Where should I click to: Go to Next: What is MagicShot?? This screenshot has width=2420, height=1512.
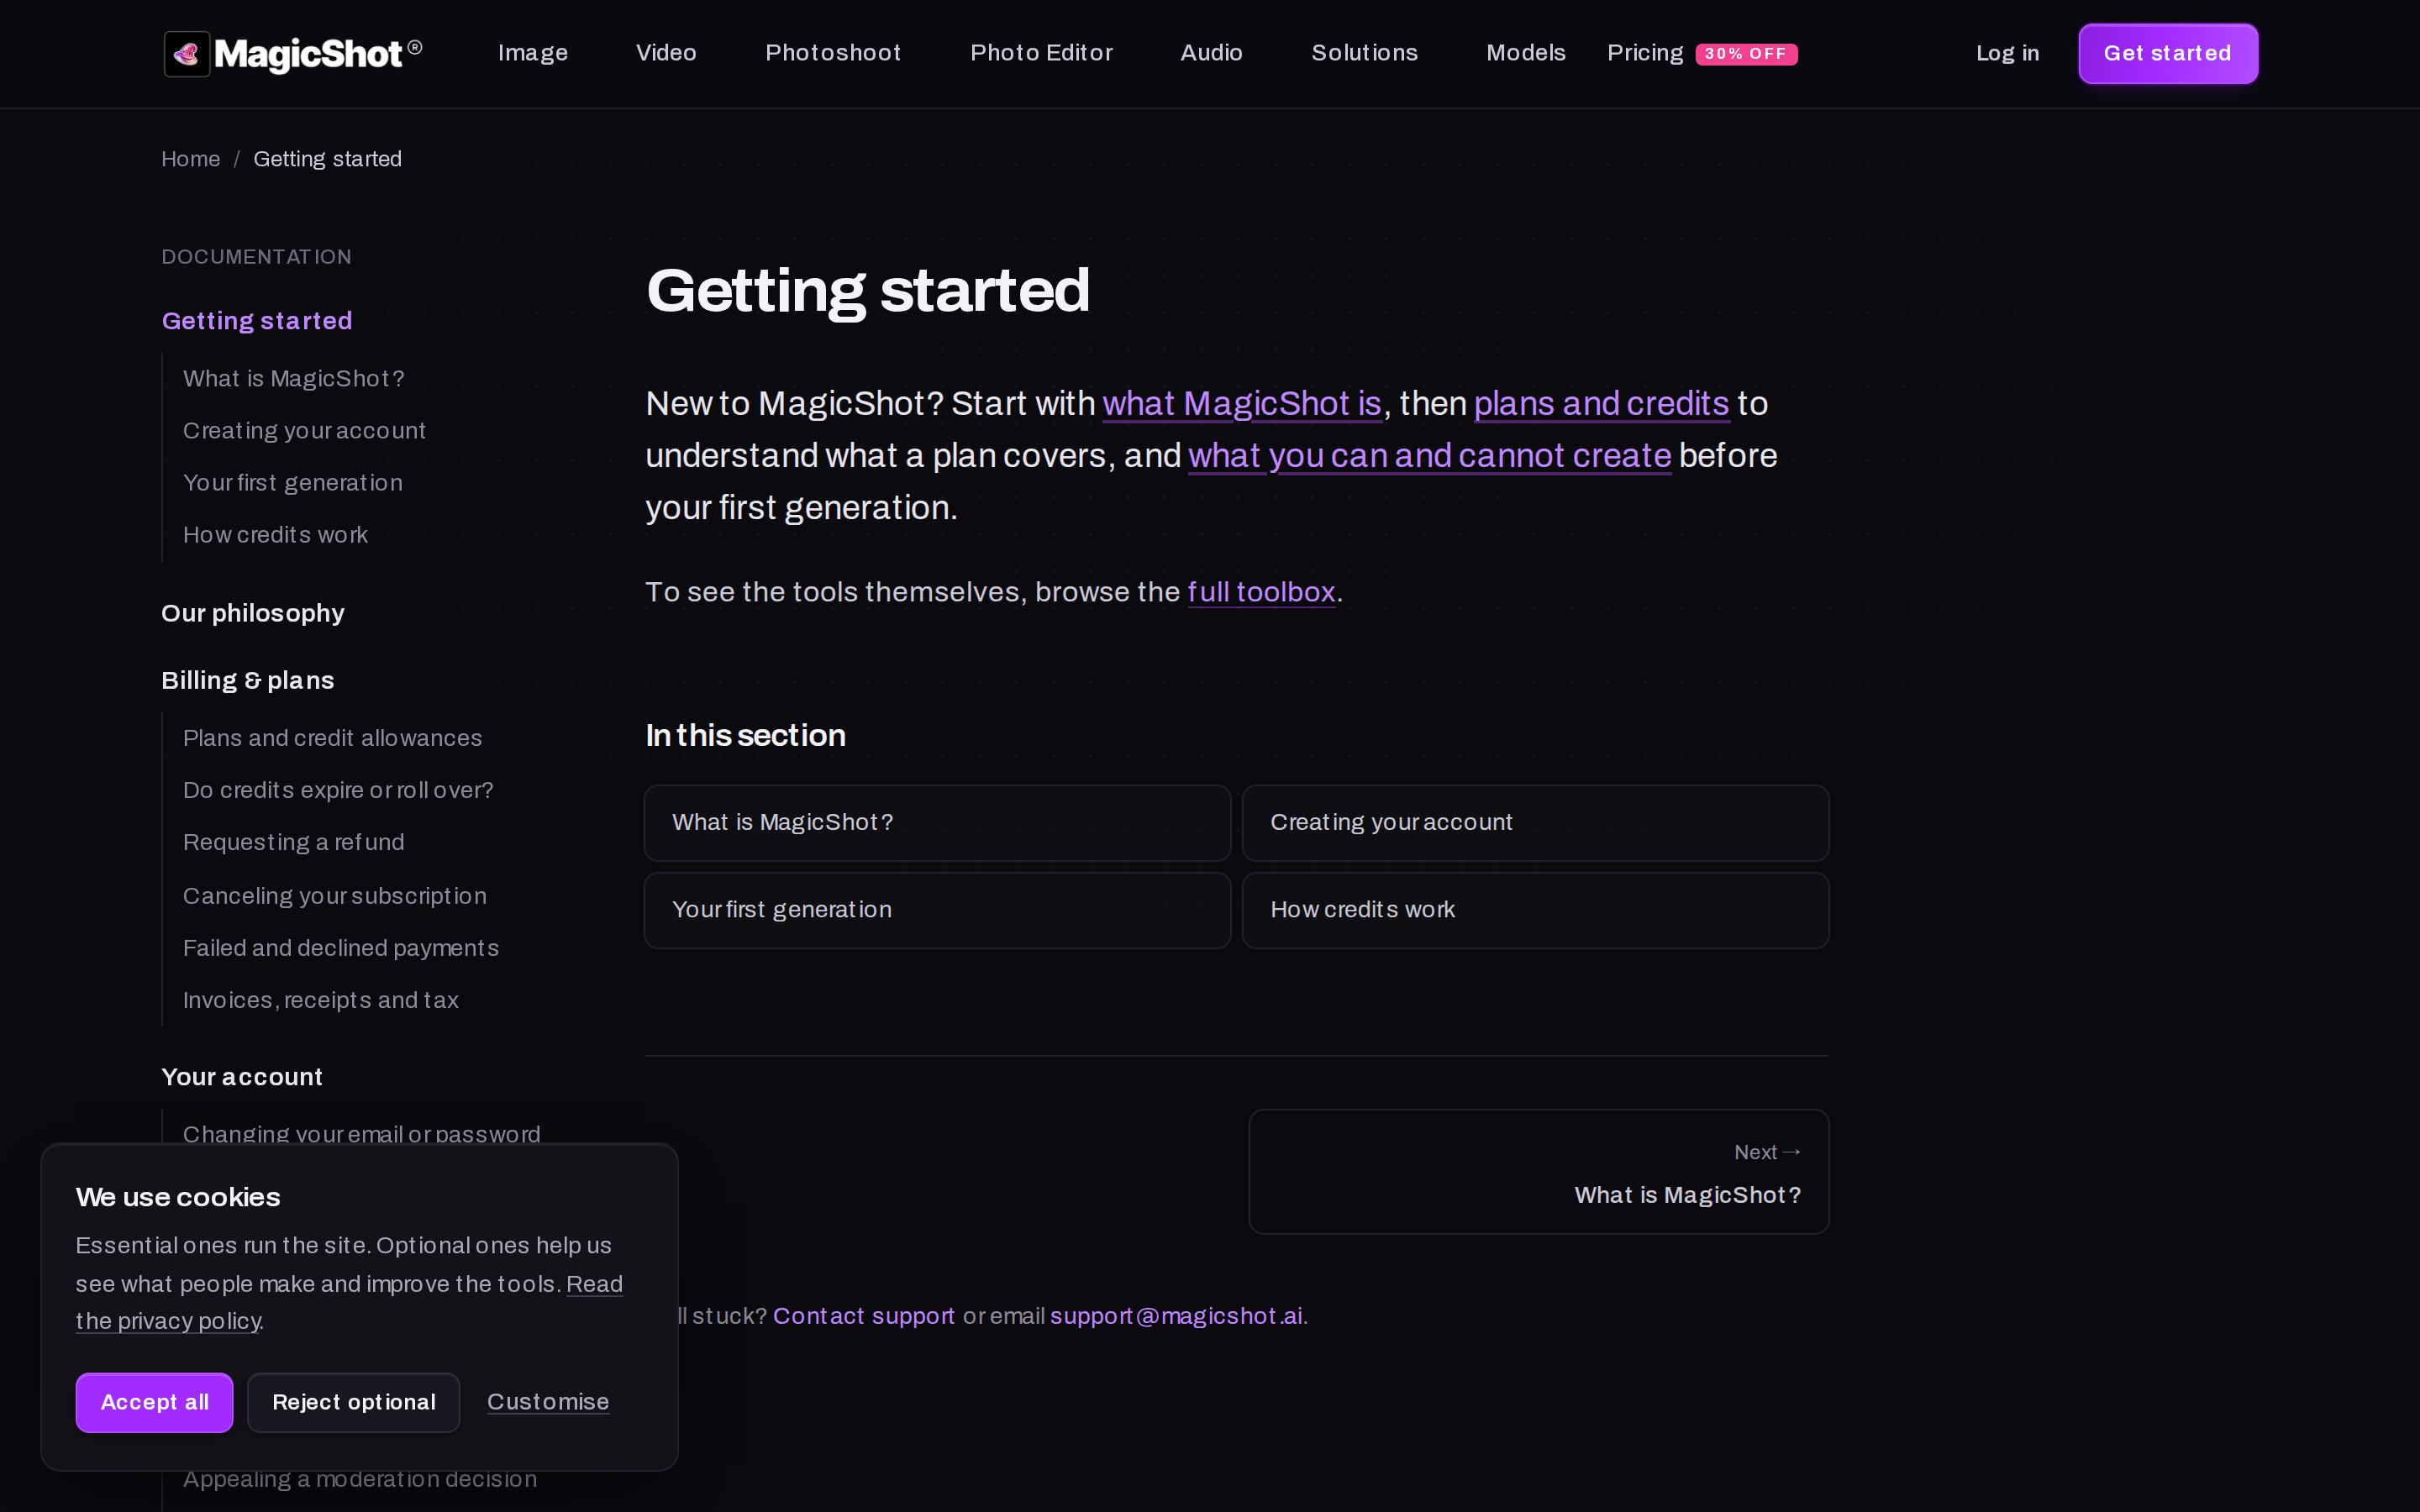point(1538,1171)
